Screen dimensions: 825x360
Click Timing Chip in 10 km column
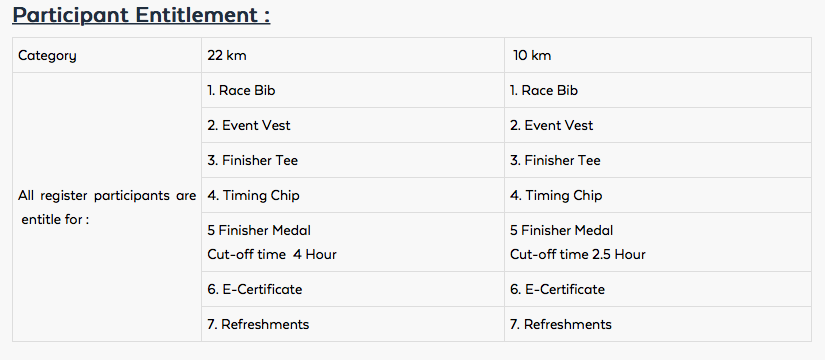pos(556,195)
